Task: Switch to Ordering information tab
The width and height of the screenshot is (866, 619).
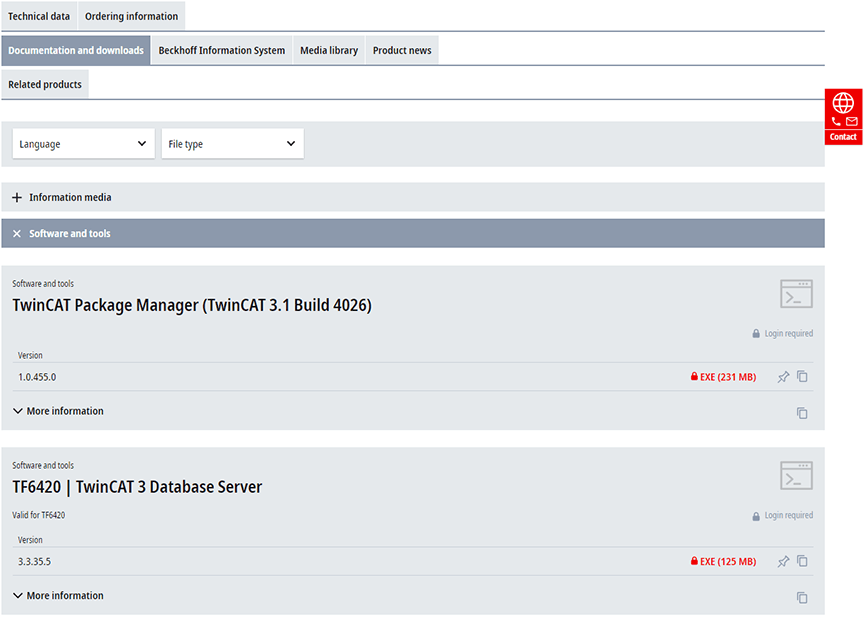Action: point(131,17)
